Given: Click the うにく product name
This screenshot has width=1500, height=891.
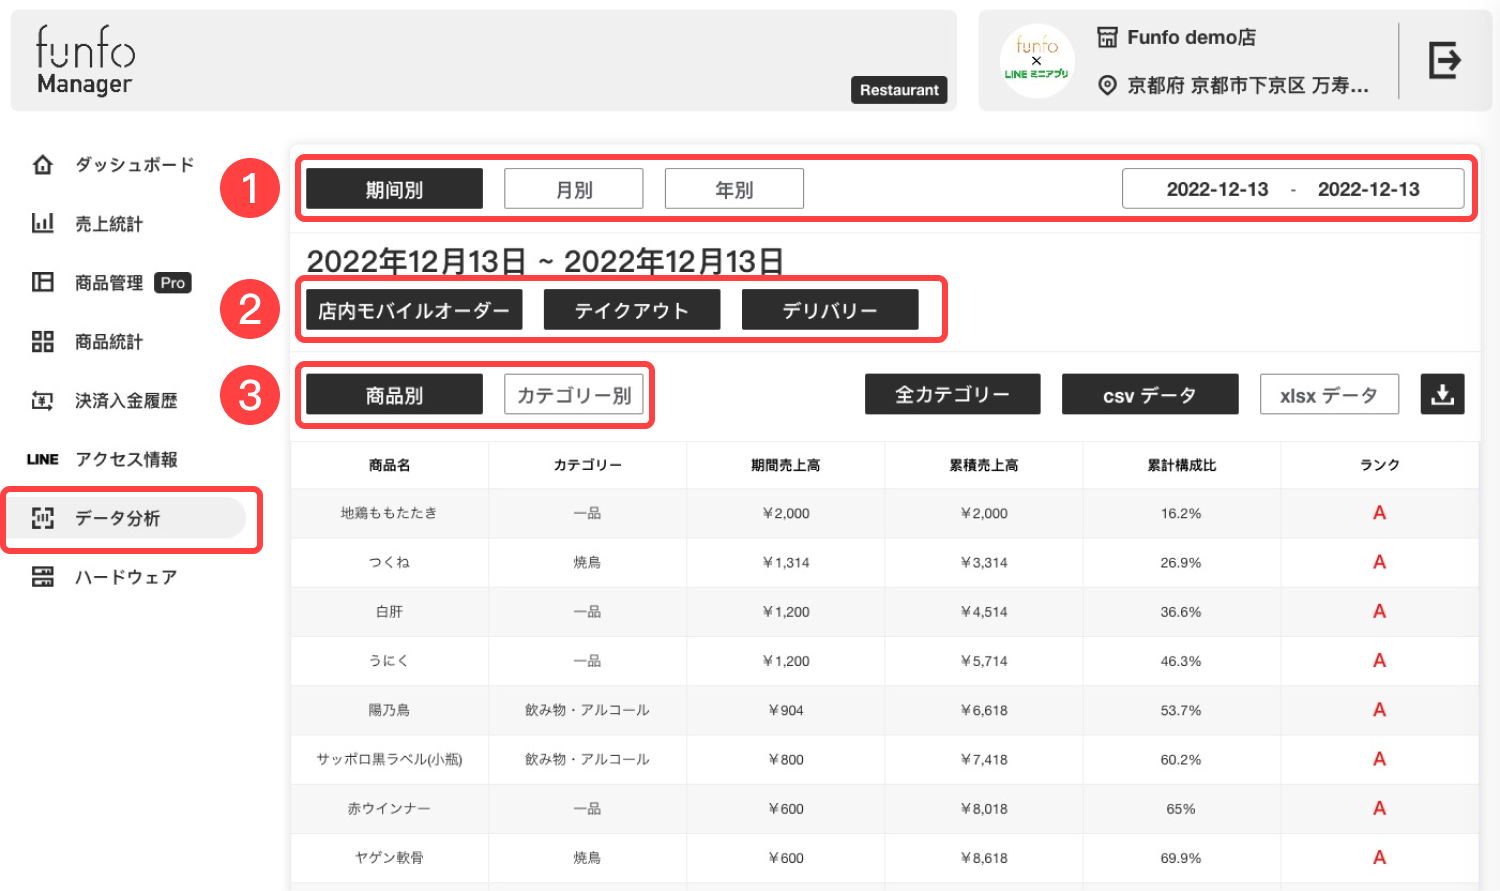Looking at the screenshot, I should pos(389,660).
